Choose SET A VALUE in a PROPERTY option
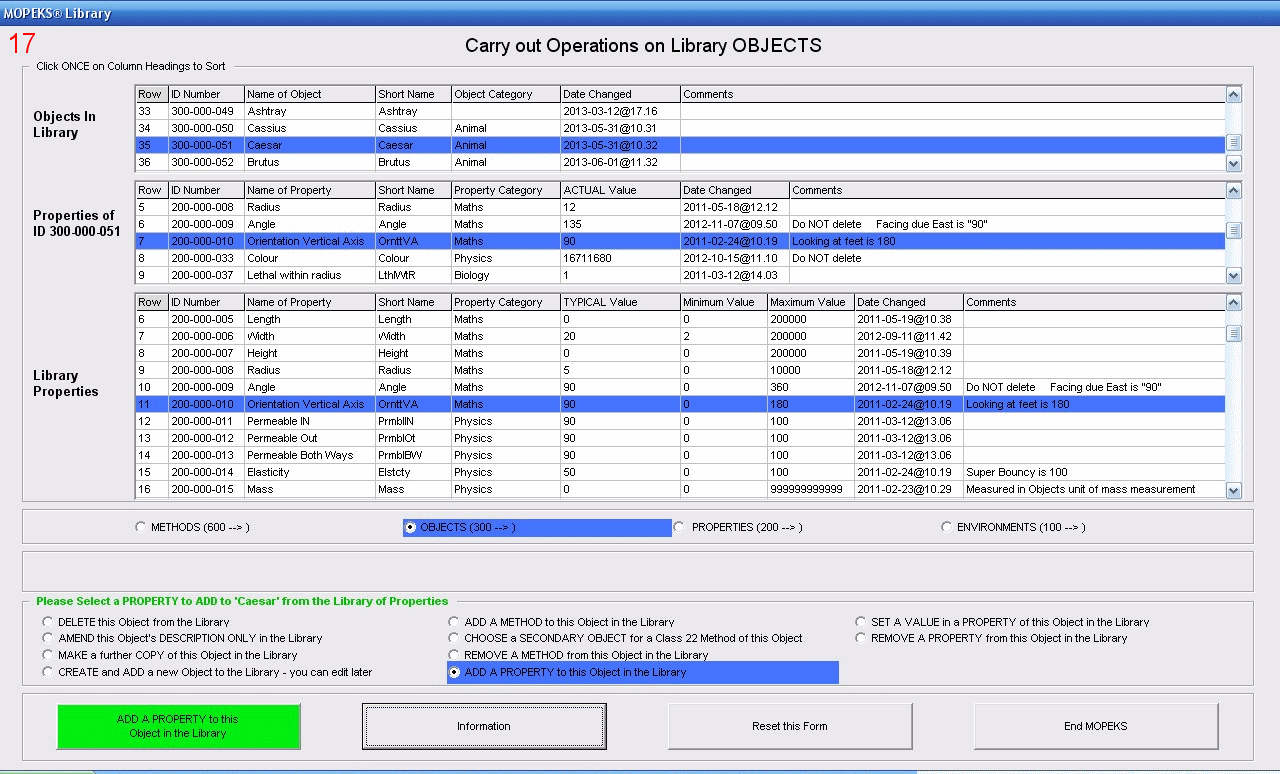Viewport: 1280px width, 774px height. point(861,622)
